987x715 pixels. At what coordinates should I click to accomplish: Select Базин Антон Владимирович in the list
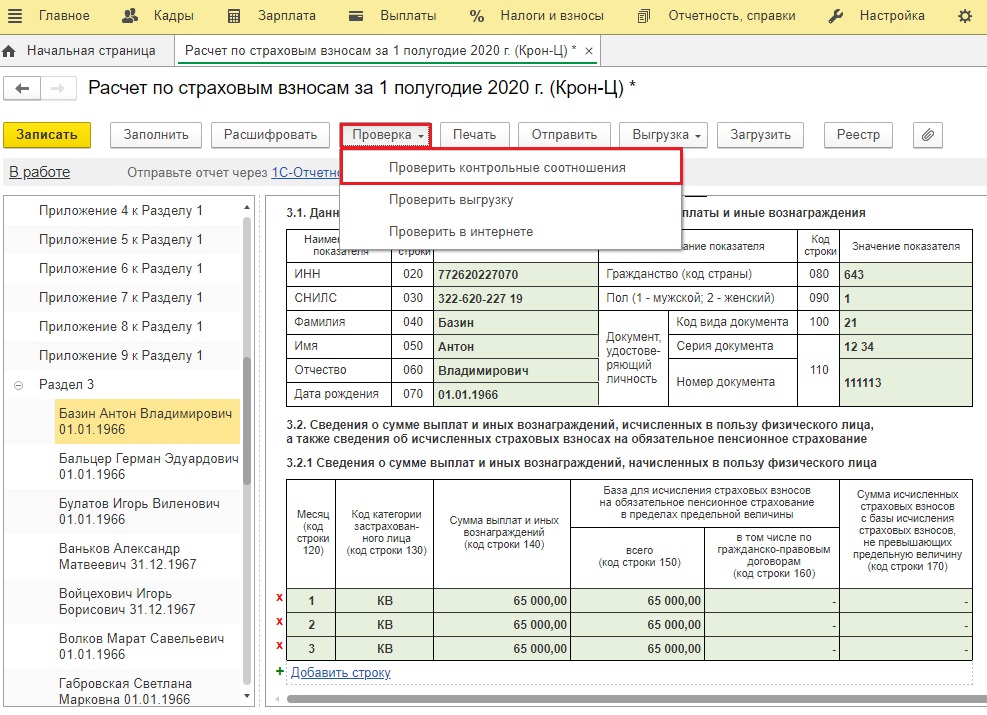146,421
